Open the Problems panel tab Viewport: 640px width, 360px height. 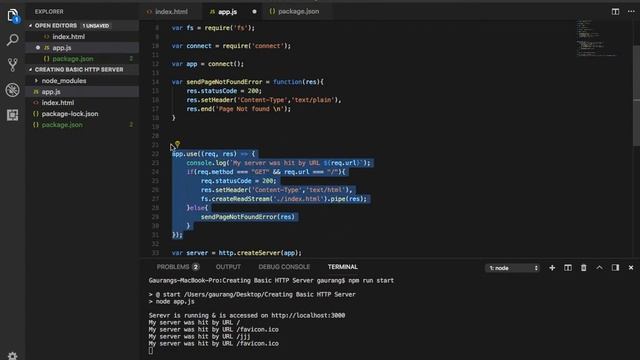[x=178, y=267]
